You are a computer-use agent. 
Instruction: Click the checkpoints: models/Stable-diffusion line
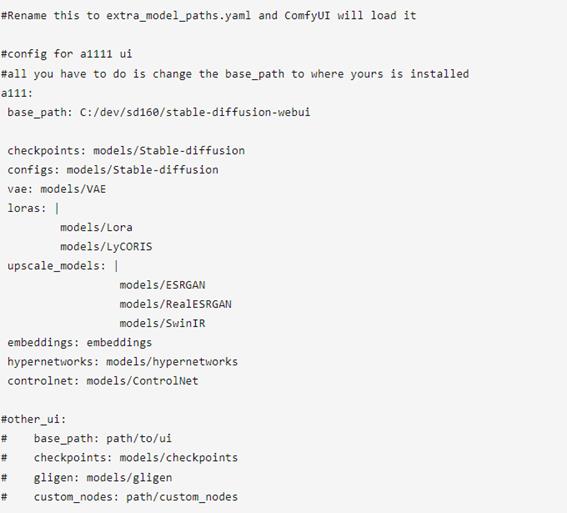coord(126,151)
